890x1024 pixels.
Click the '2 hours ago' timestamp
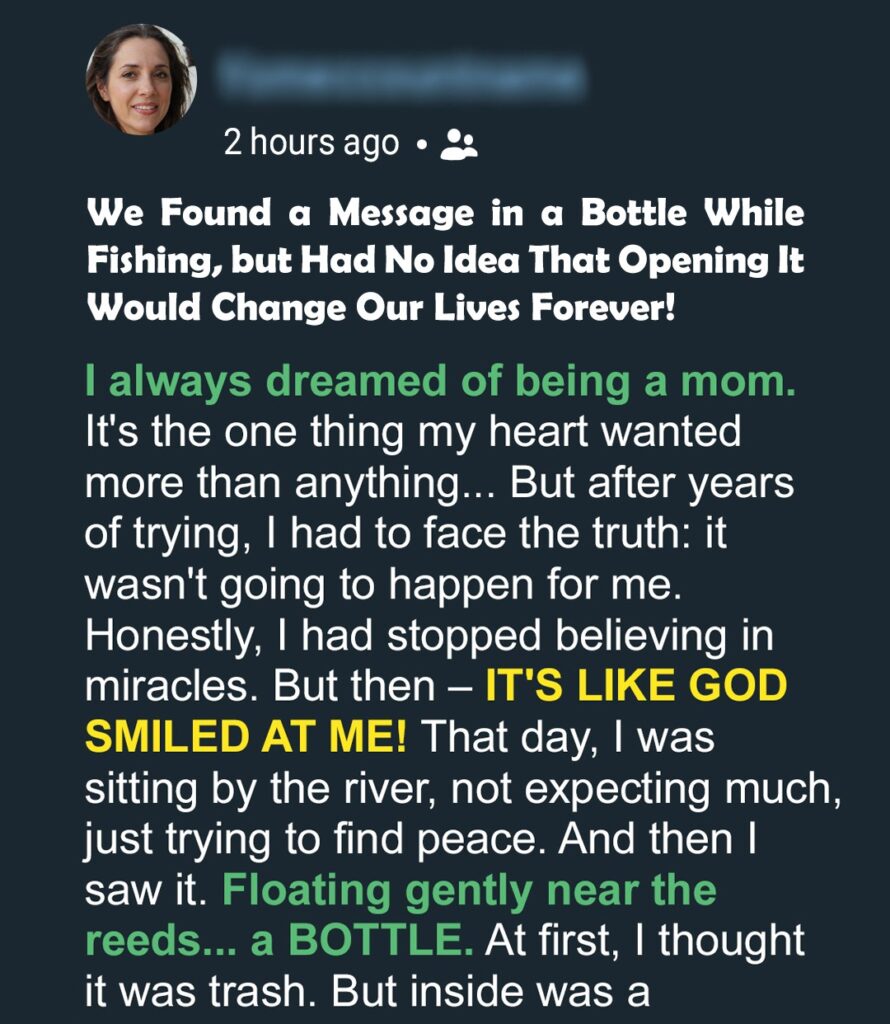(x=311, y=142)
